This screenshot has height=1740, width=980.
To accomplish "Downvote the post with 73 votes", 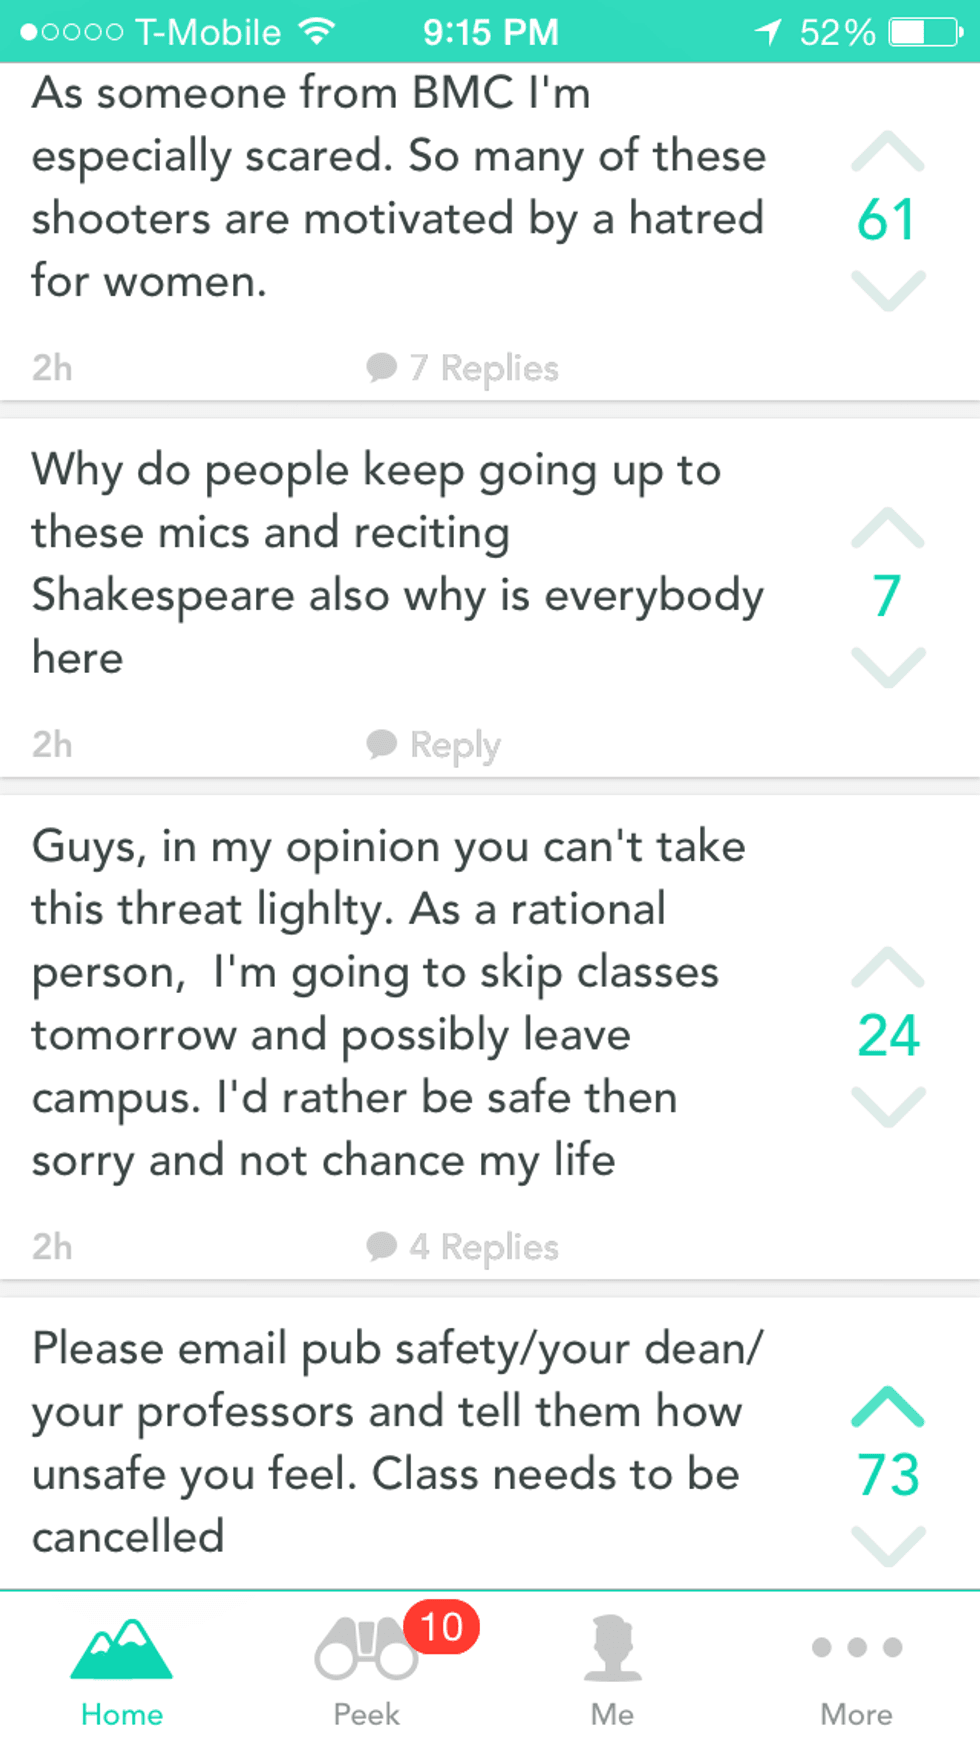I will [x=887, y=1545].
